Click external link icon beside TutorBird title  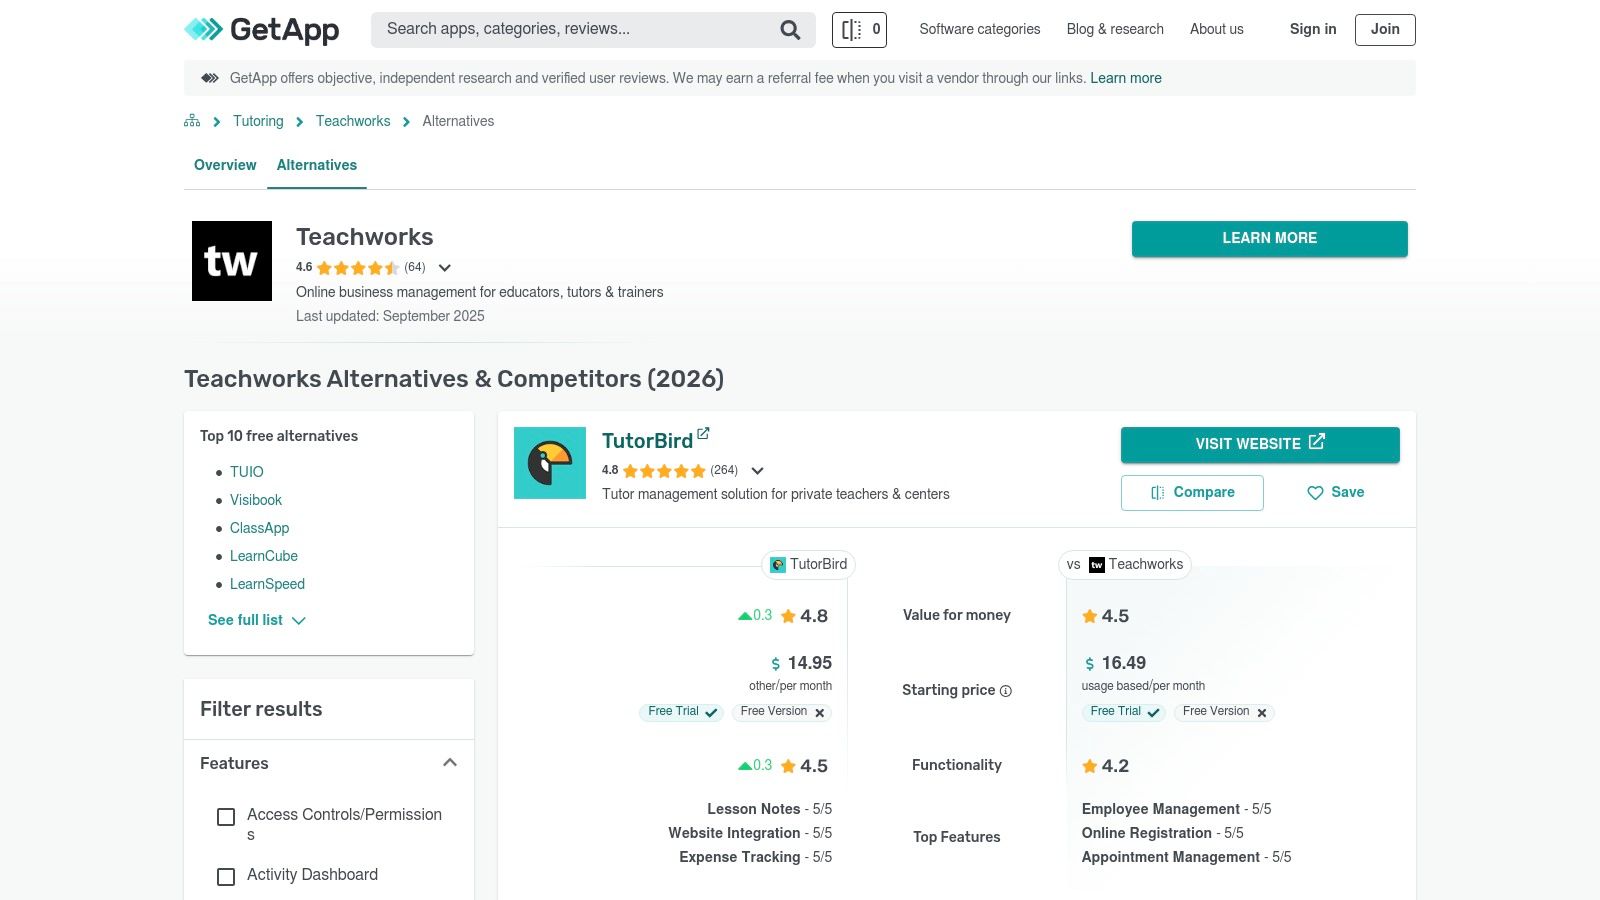pyautogui.click(x=703, y=434)
